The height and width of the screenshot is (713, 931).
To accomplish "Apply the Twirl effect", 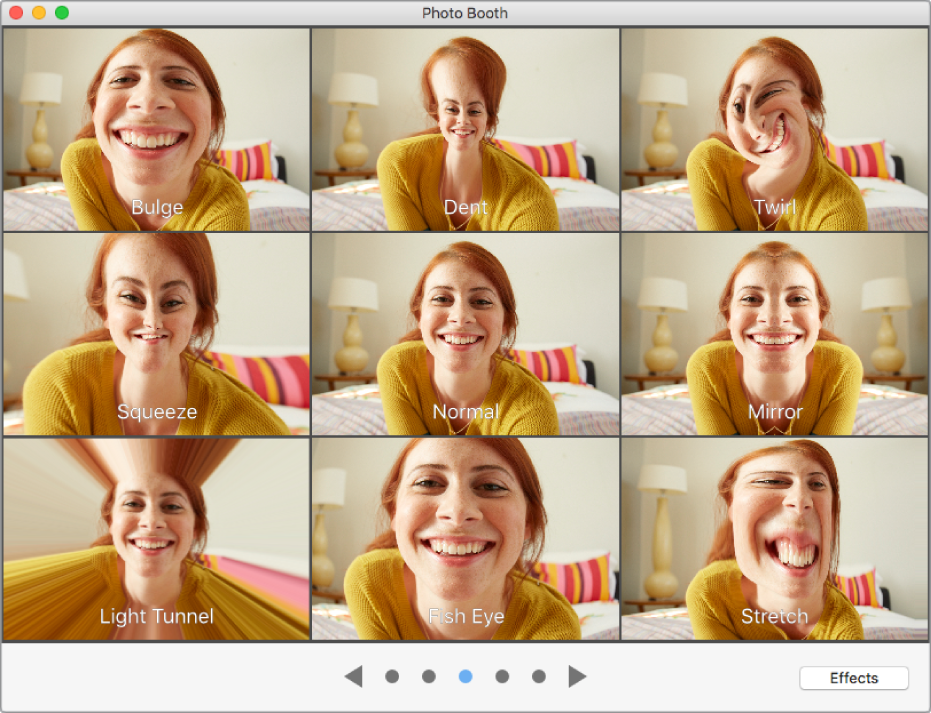I will pyautogui.click(x=774, y=130).
